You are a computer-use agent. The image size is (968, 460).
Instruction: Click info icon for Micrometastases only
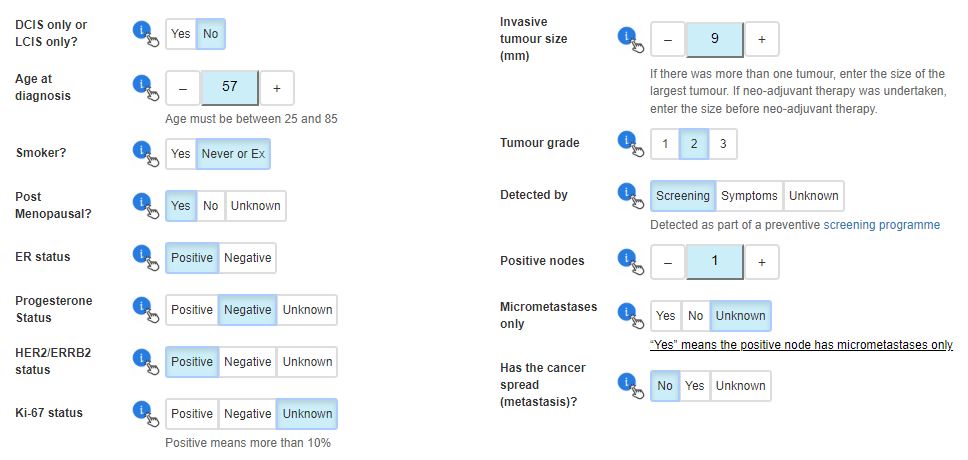click(630, 316)
